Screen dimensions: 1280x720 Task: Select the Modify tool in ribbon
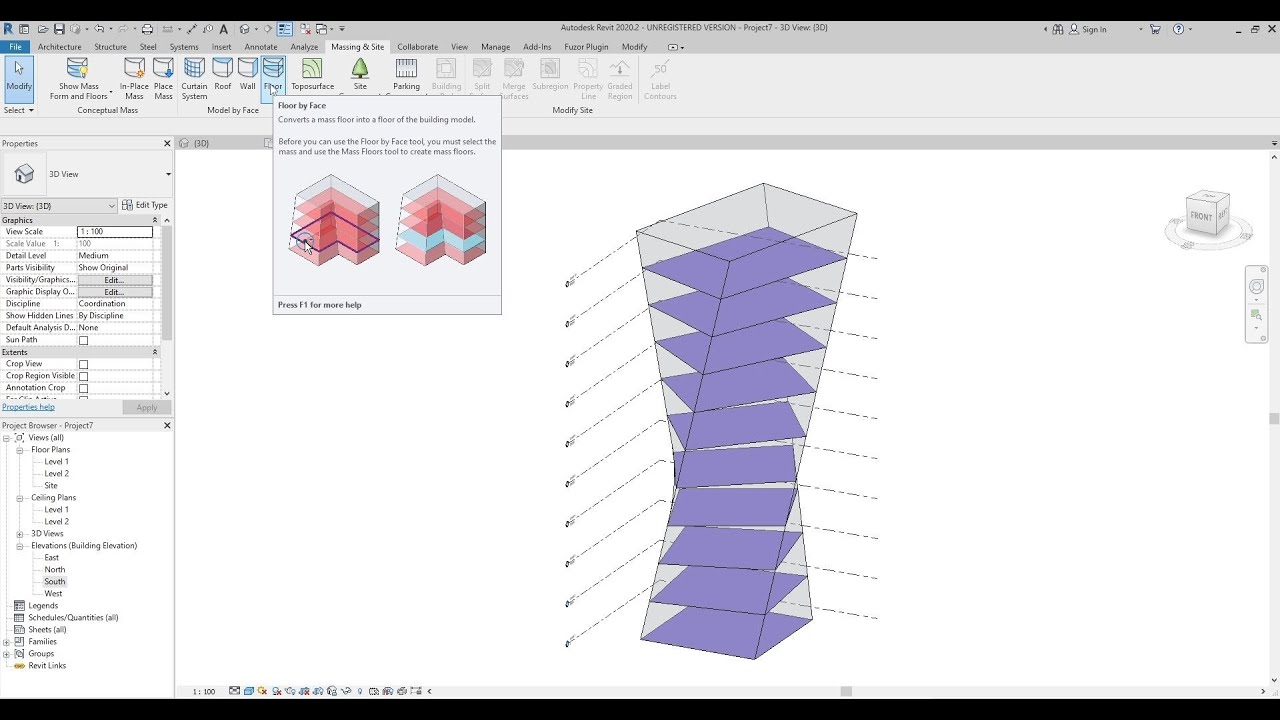19,78
